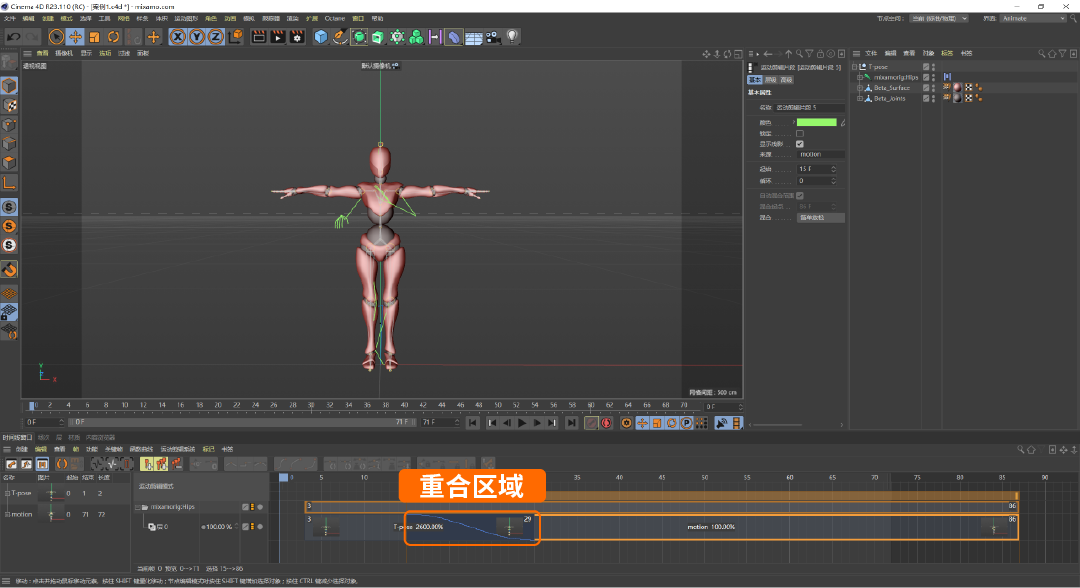Toggle the Y axis lock

coord(197,36)
